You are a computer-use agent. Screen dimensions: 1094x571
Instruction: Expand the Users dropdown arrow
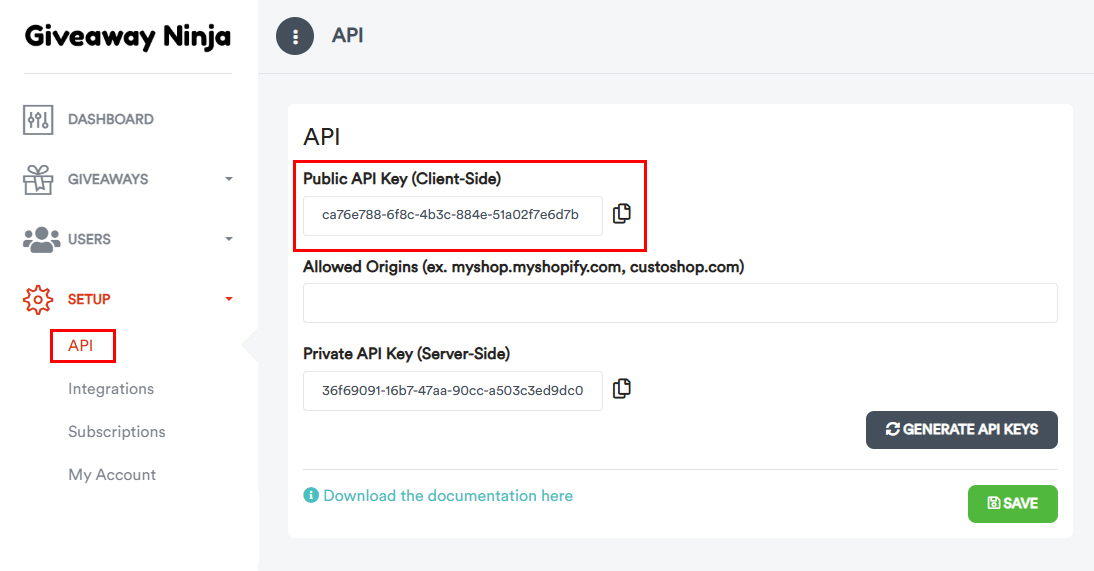coord(229,240)
